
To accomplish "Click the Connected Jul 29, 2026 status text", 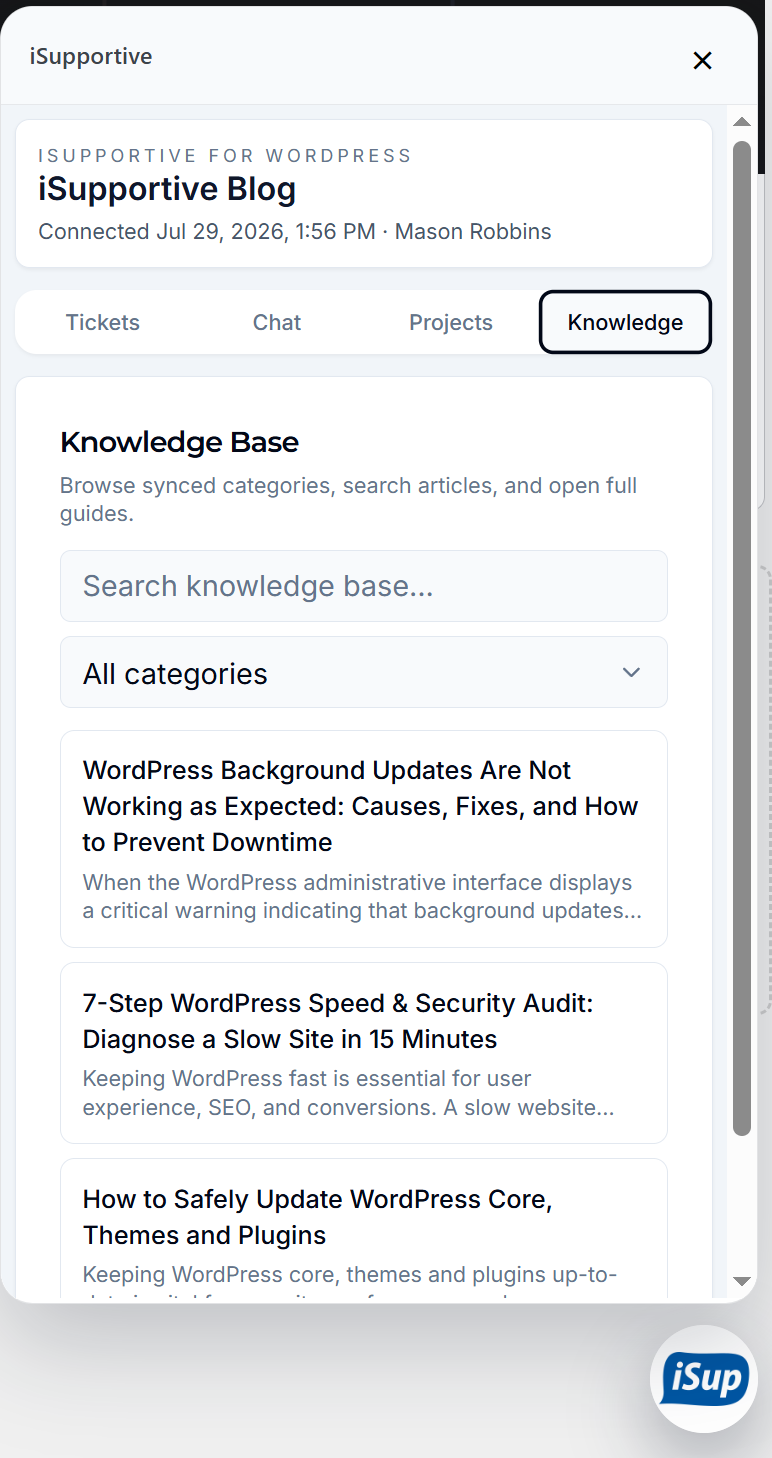I will [295, 232].
